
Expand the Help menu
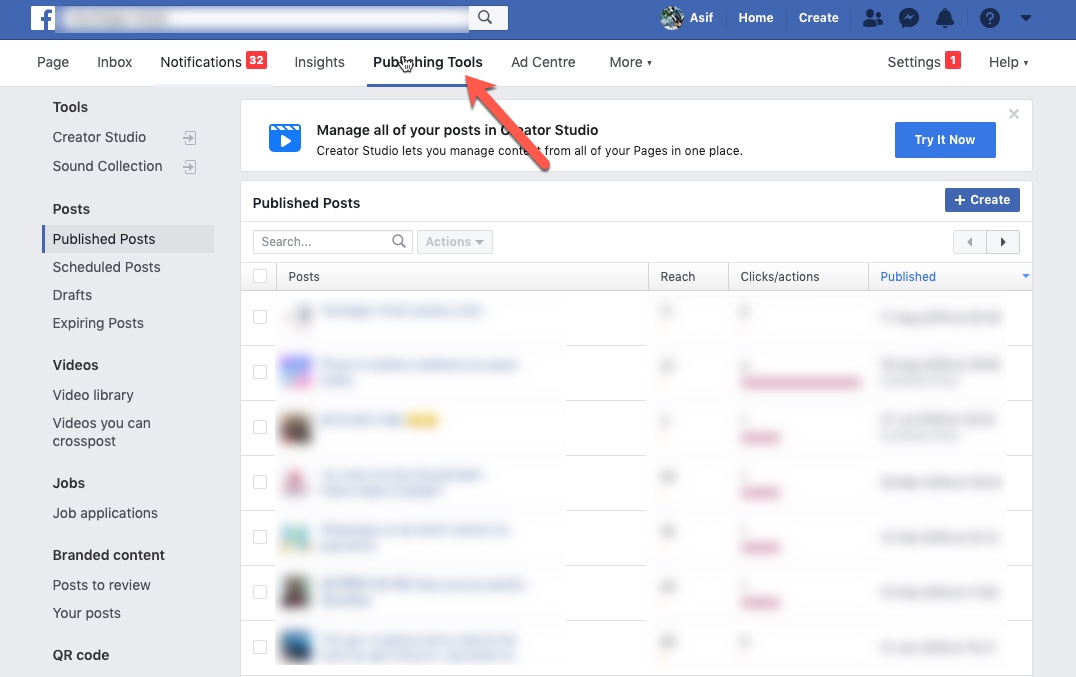pyautogui.click(x=1008, y=62)
